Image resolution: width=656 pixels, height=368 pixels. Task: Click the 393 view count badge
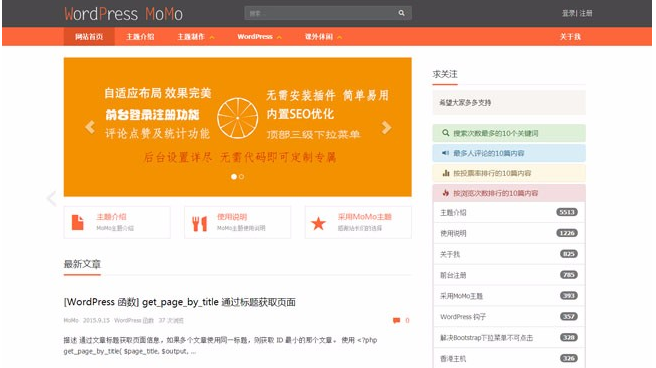569,296
